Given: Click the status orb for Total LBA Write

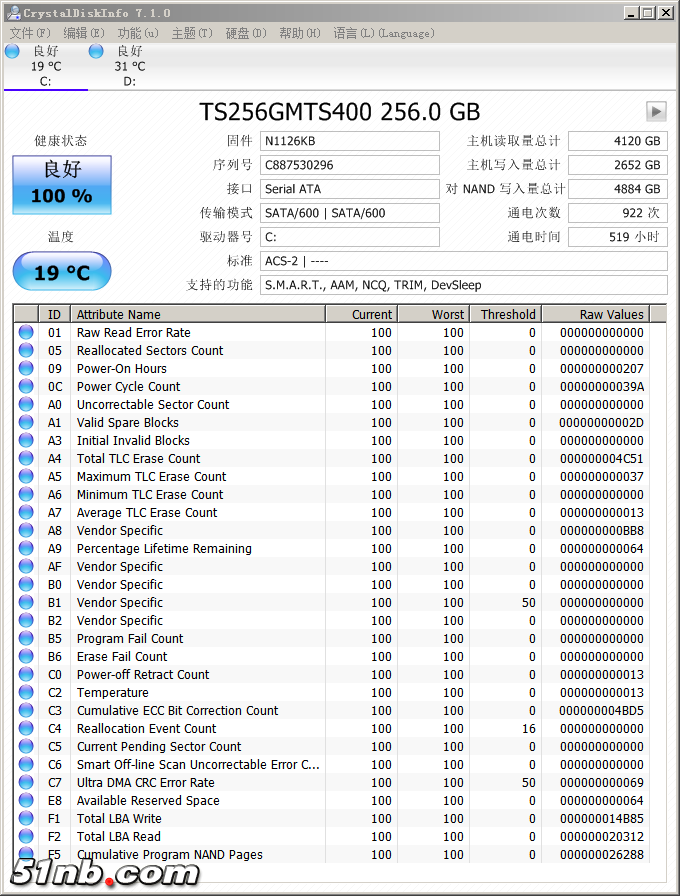Looking at the screenshot, I should 26,818.
